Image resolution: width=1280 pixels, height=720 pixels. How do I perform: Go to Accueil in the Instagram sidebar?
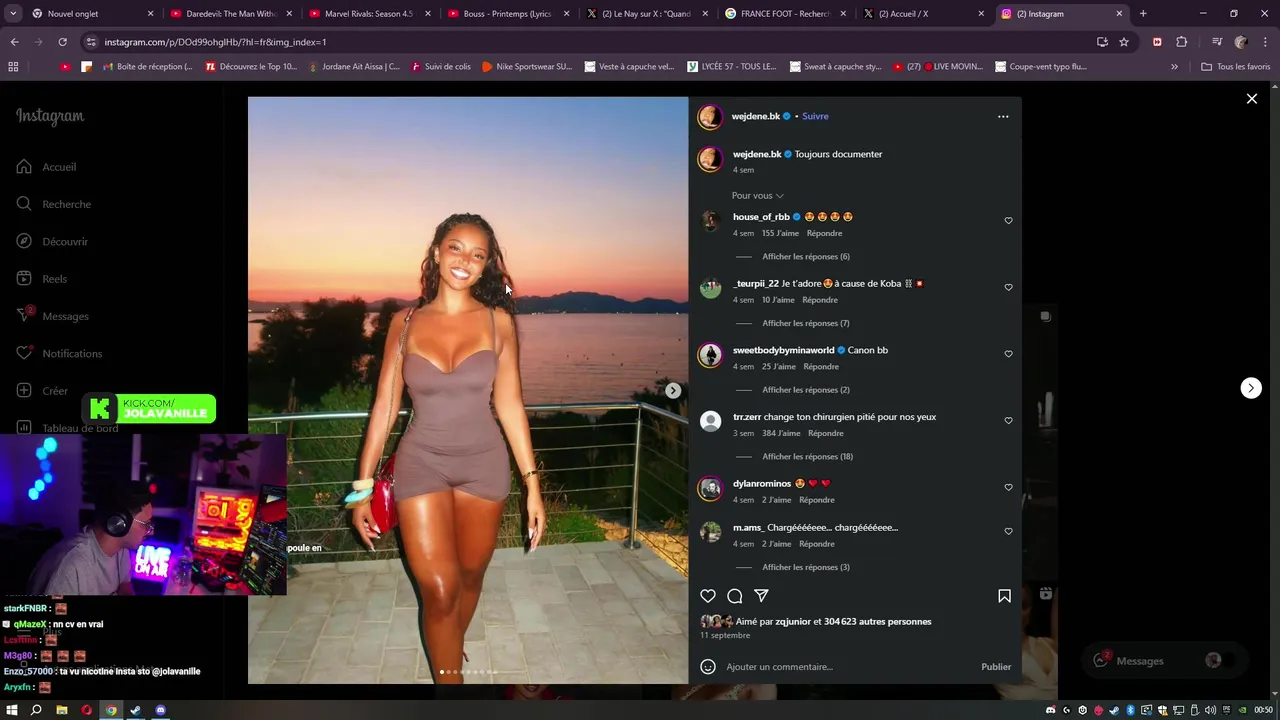[x=46, y=167]
